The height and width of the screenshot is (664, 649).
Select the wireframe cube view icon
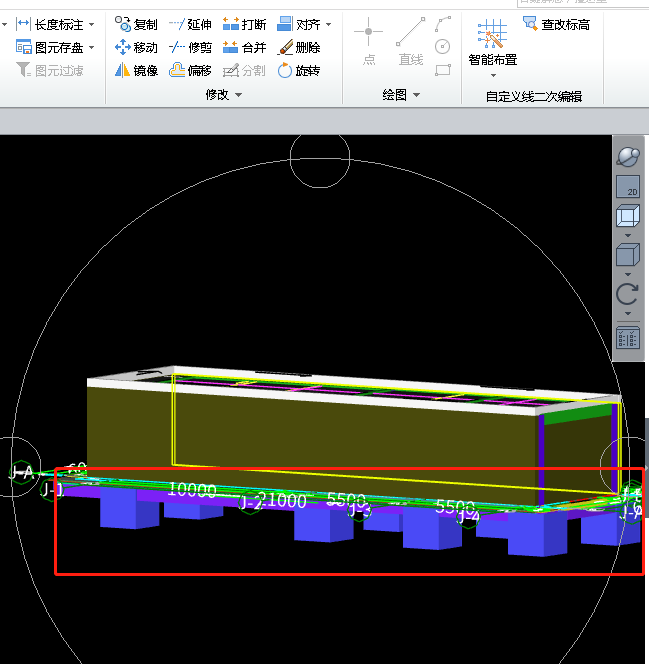(x=628, y=216)
